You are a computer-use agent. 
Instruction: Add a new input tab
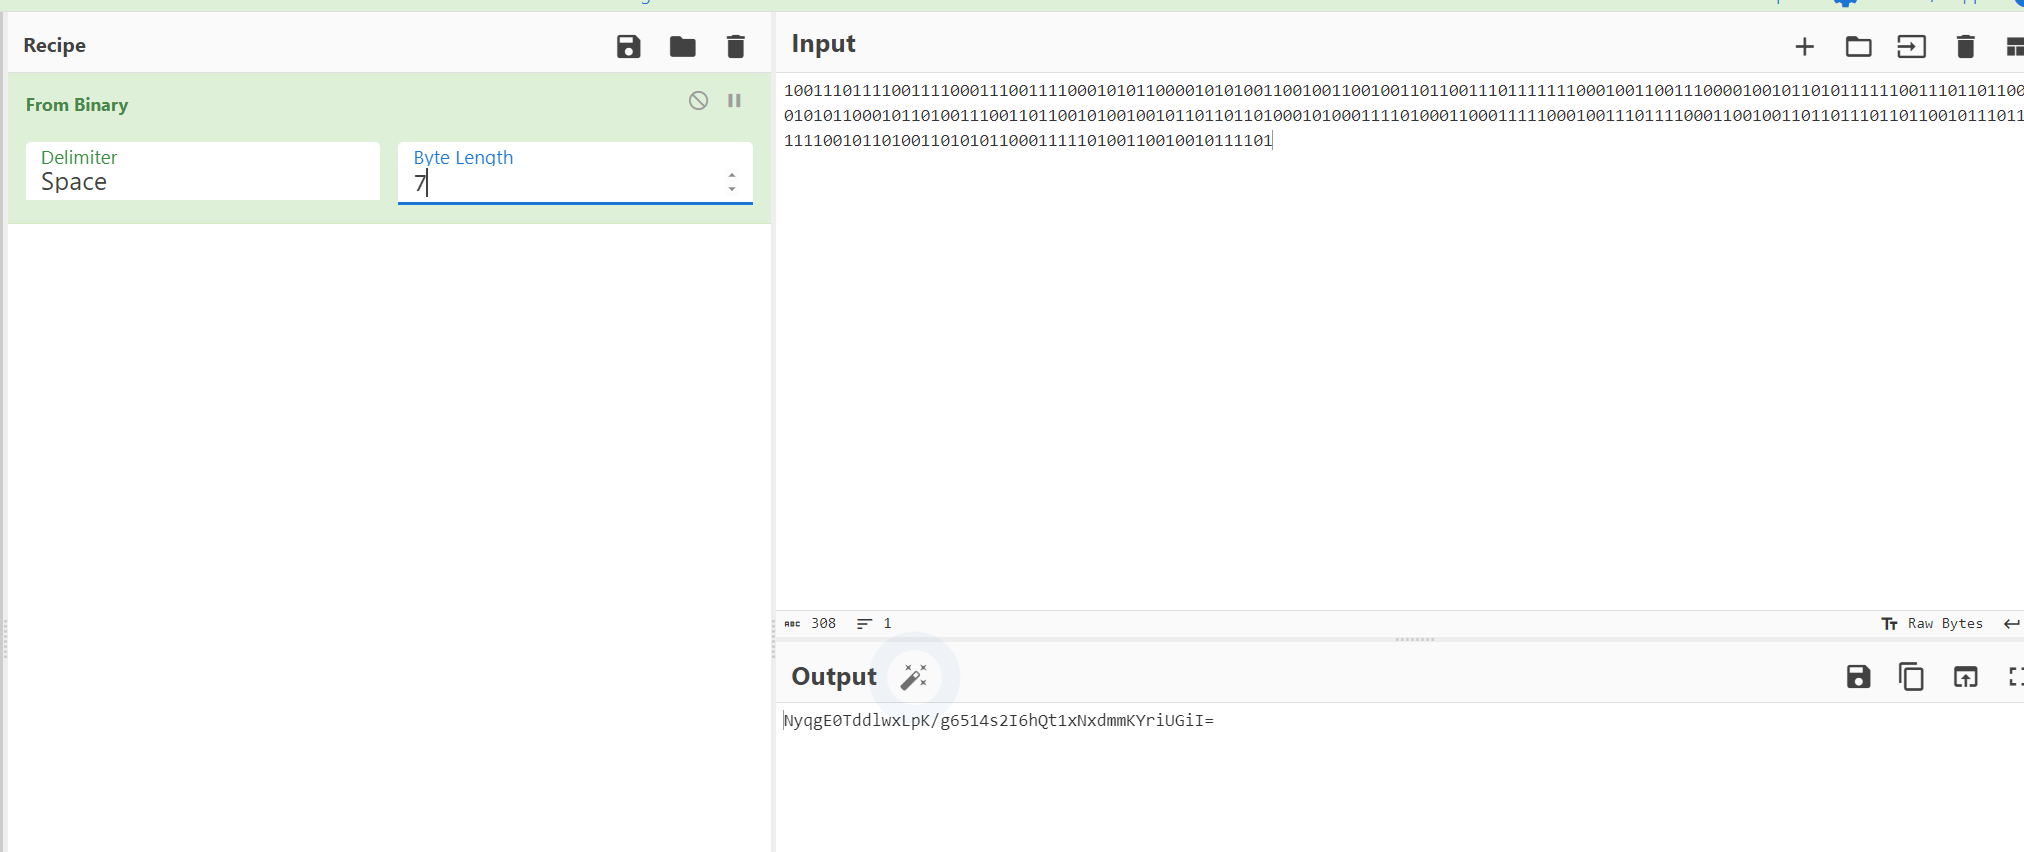click(1804, 46)
